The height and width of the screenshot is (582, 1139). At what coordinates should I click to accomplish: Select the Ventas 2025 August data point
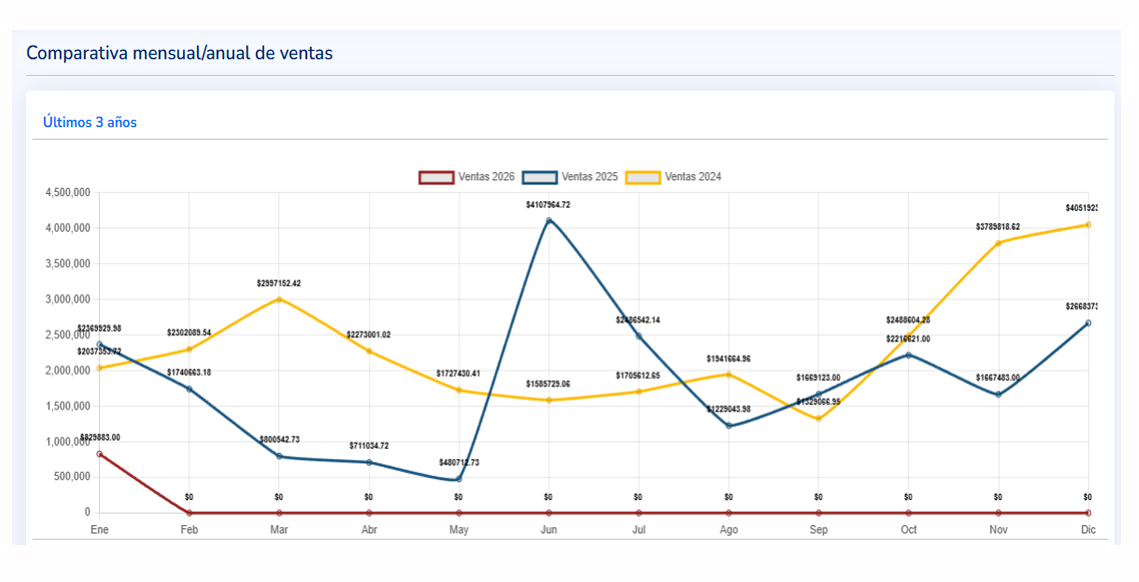[x=728, y=426]
